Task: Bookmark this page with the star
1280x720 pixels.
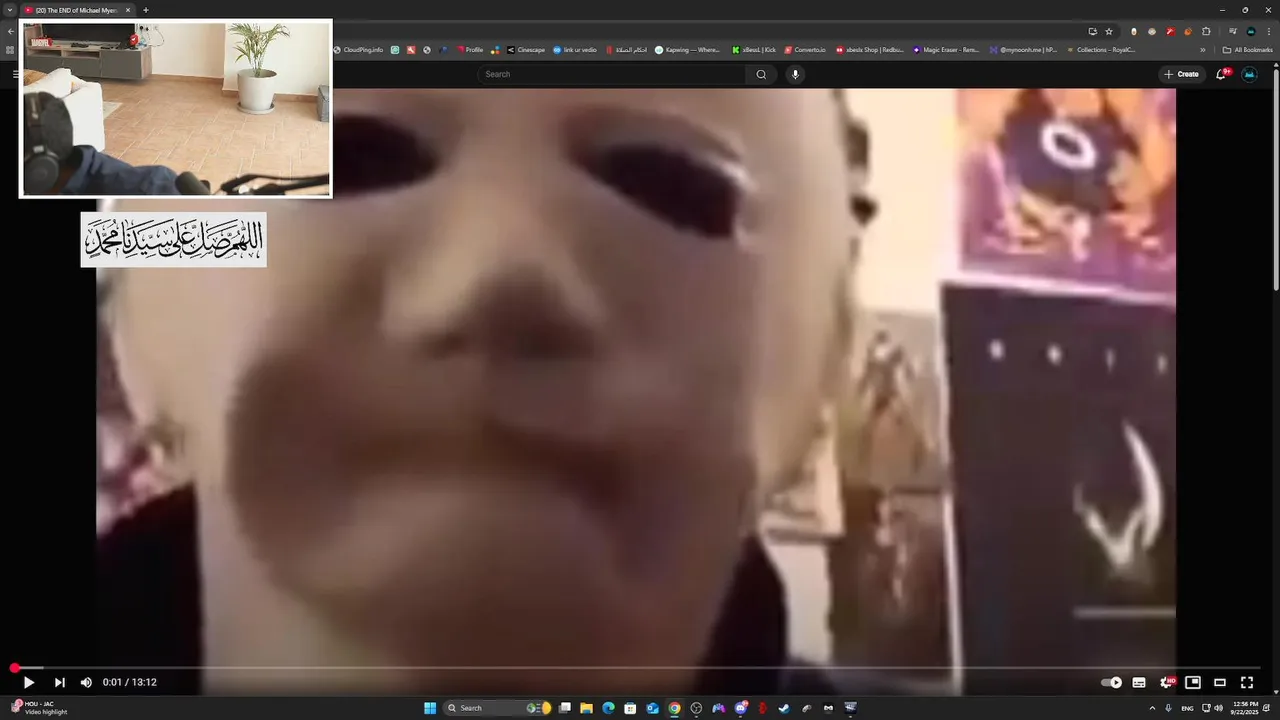Action: (x=1109, y=31)
